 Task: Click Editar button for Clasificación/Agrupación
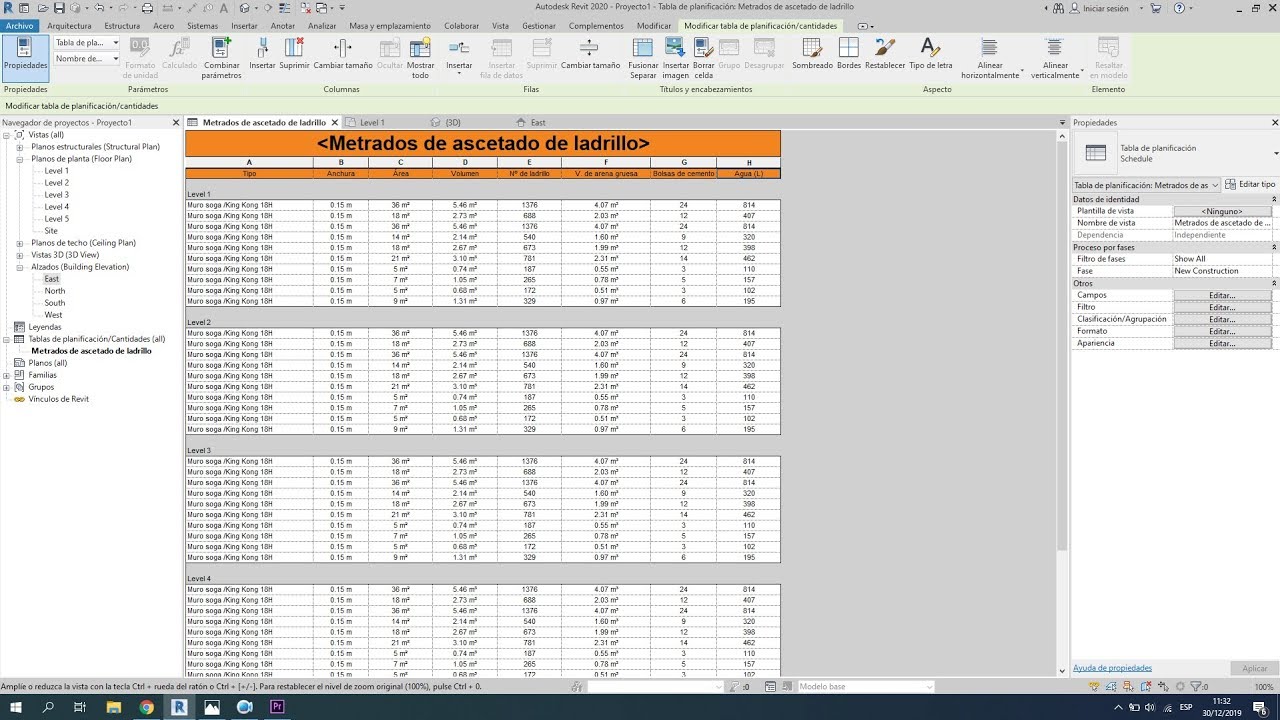click(x=1222, y=319)
